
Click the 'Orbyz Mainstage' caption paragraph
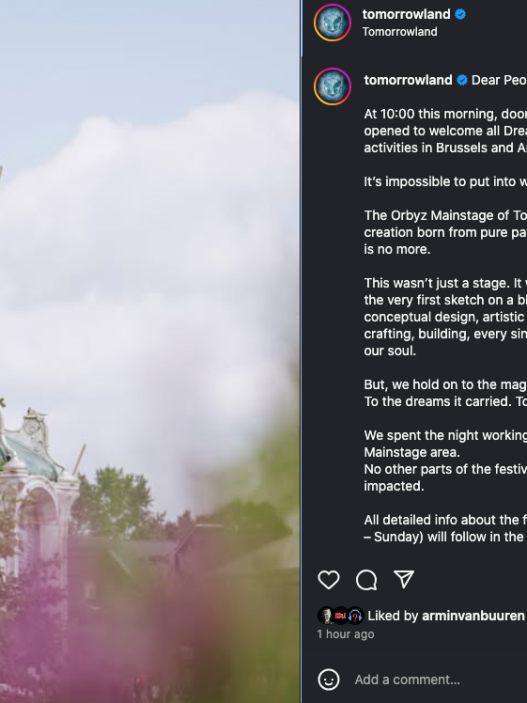[x=445, y=232]
